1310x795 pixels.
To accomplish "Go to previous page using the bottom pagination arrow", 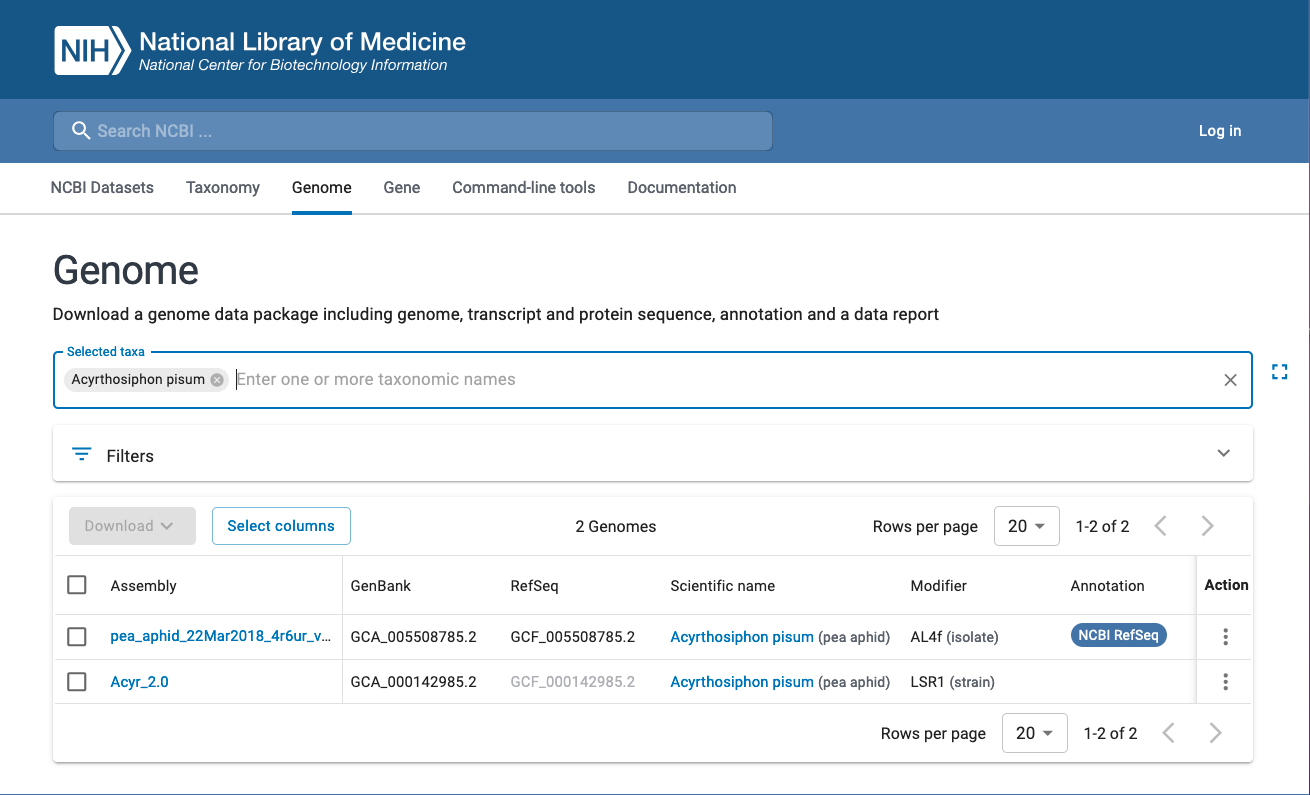I will click(1168, 733).
